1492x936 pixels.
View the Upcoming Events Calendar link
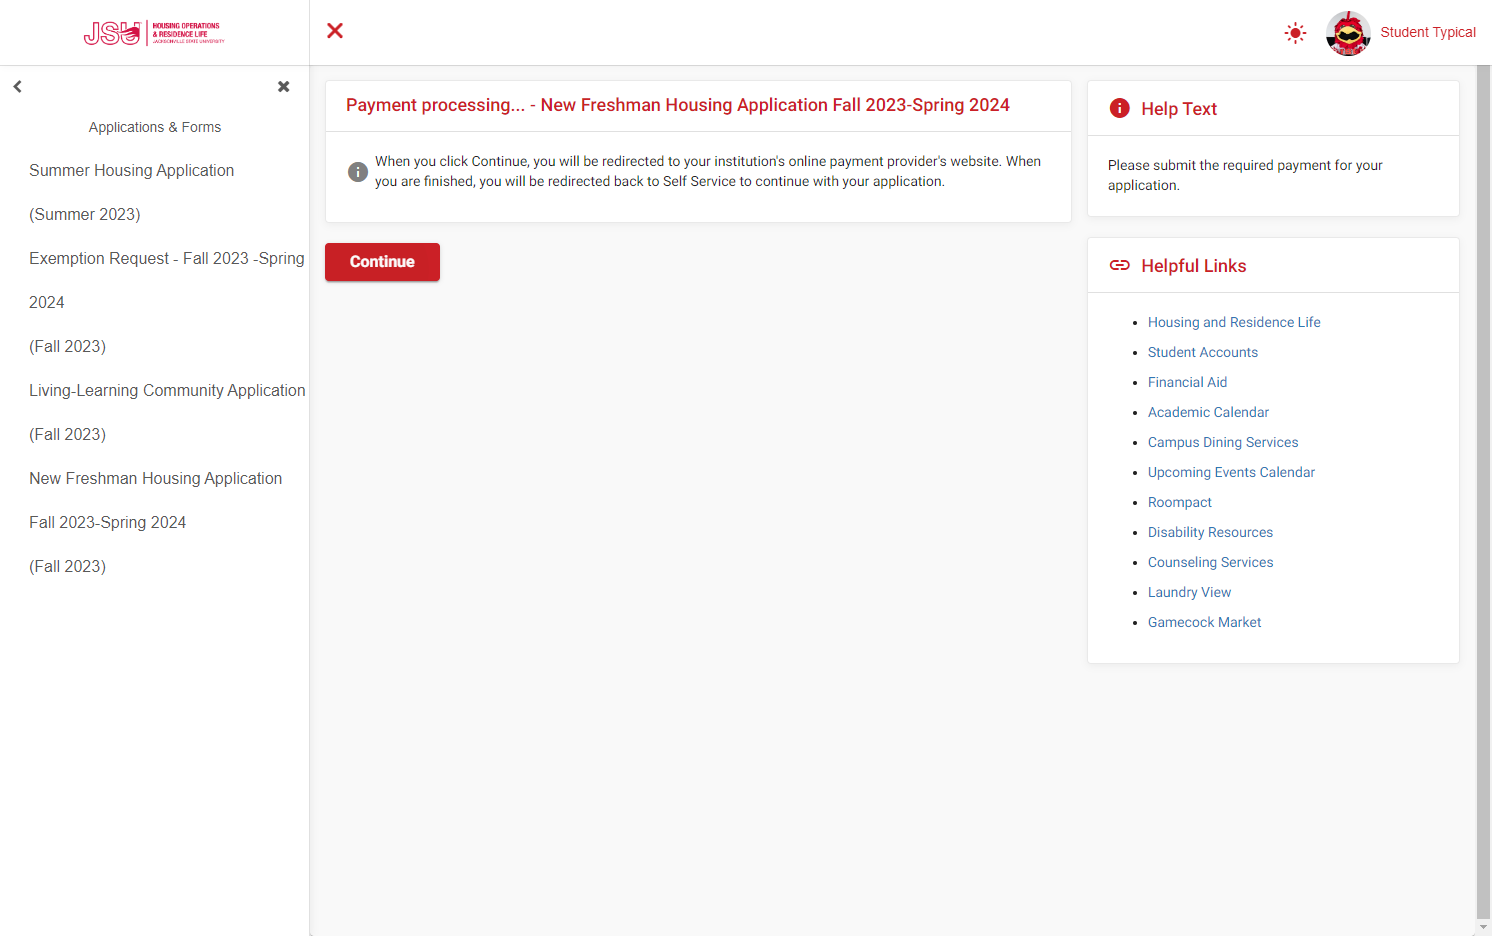[1231, 472]
